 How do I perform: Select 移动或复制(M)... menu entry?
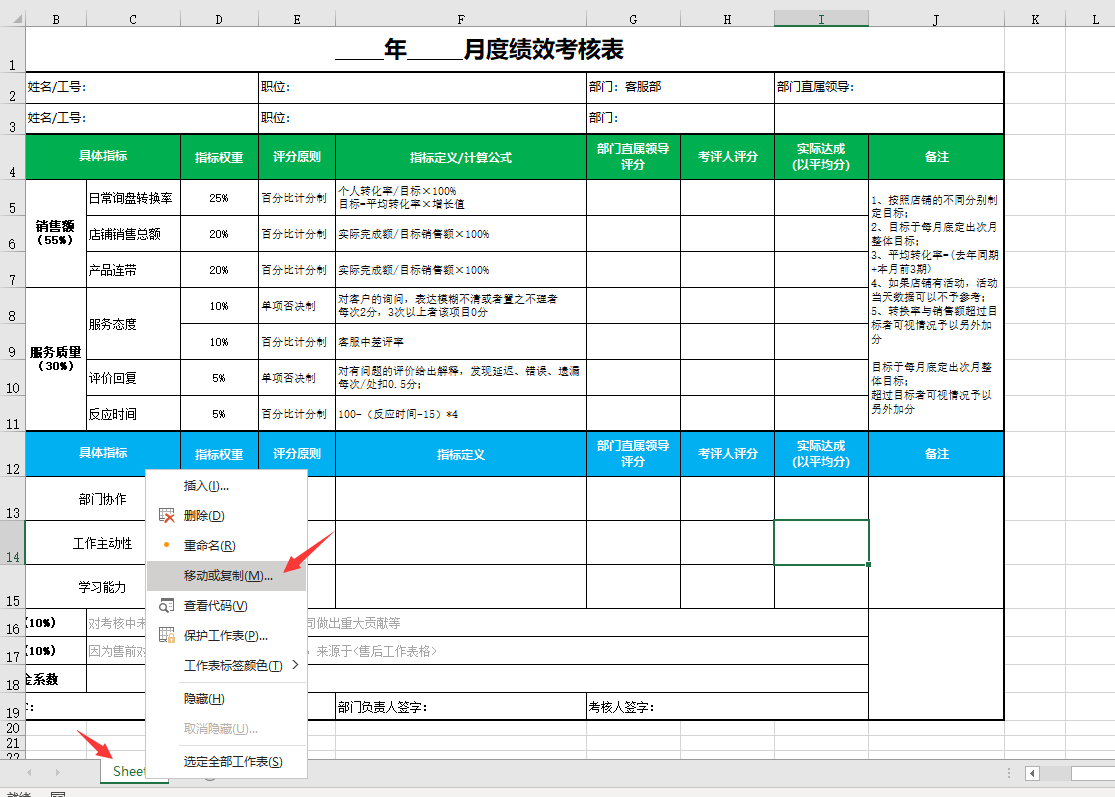point(228,575)
